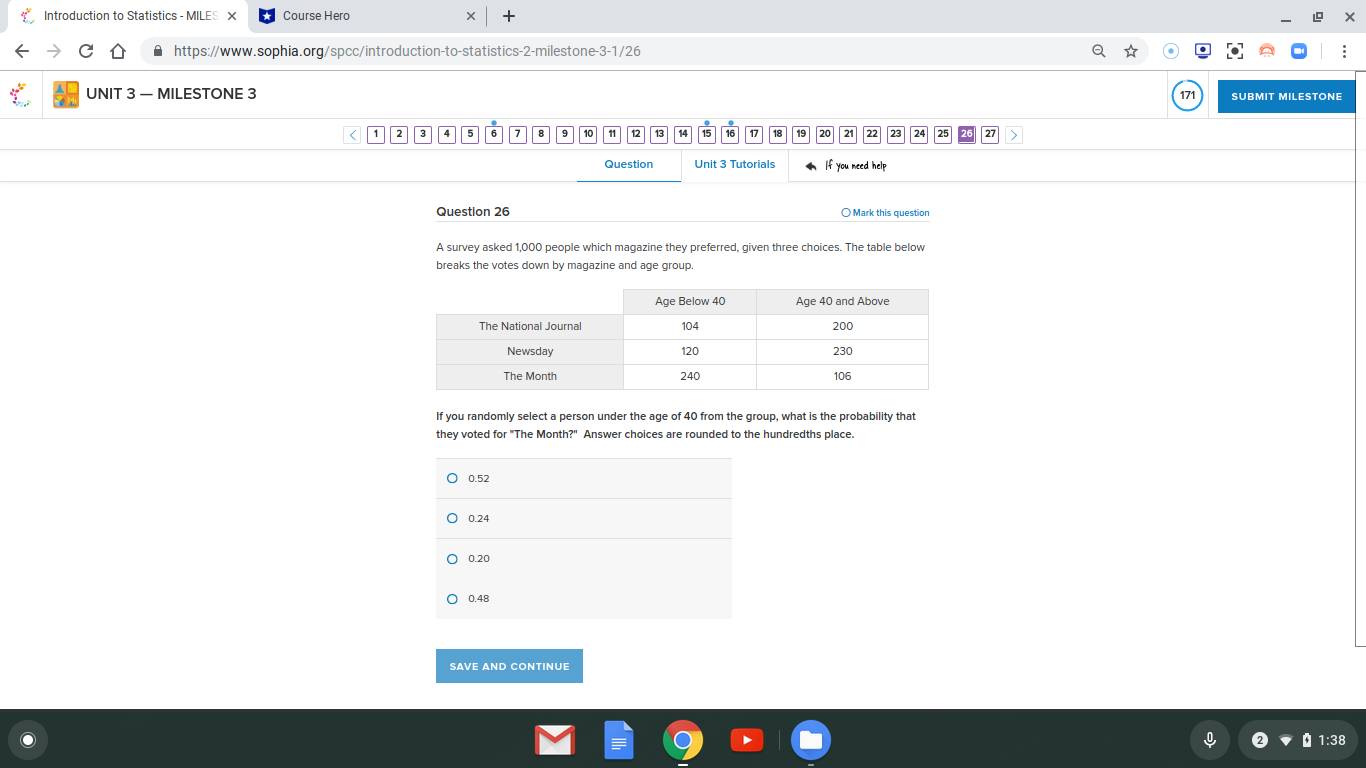
Task: Jump to question 27
Action: 990,134
